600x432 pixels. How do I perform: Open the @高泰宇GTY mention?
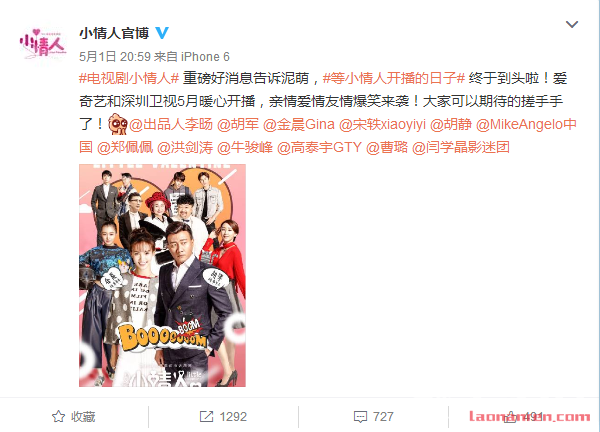[319, 147]
